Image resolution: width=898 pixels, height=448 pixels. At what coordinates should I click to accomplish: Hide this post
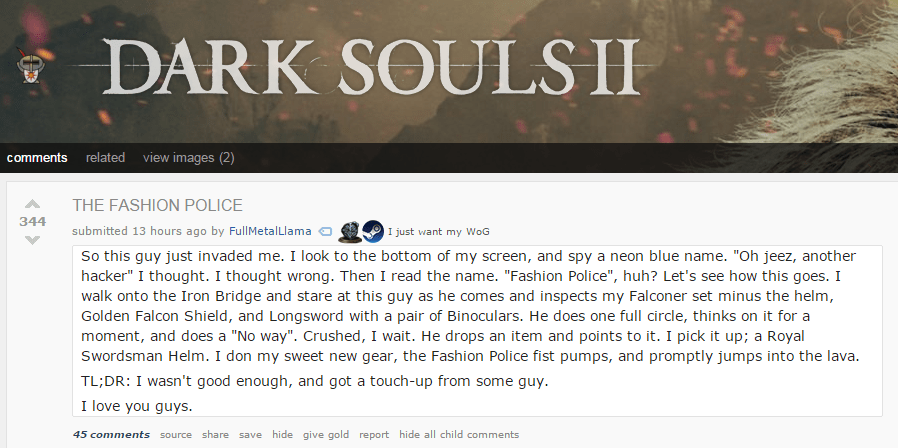pos(282,435)
